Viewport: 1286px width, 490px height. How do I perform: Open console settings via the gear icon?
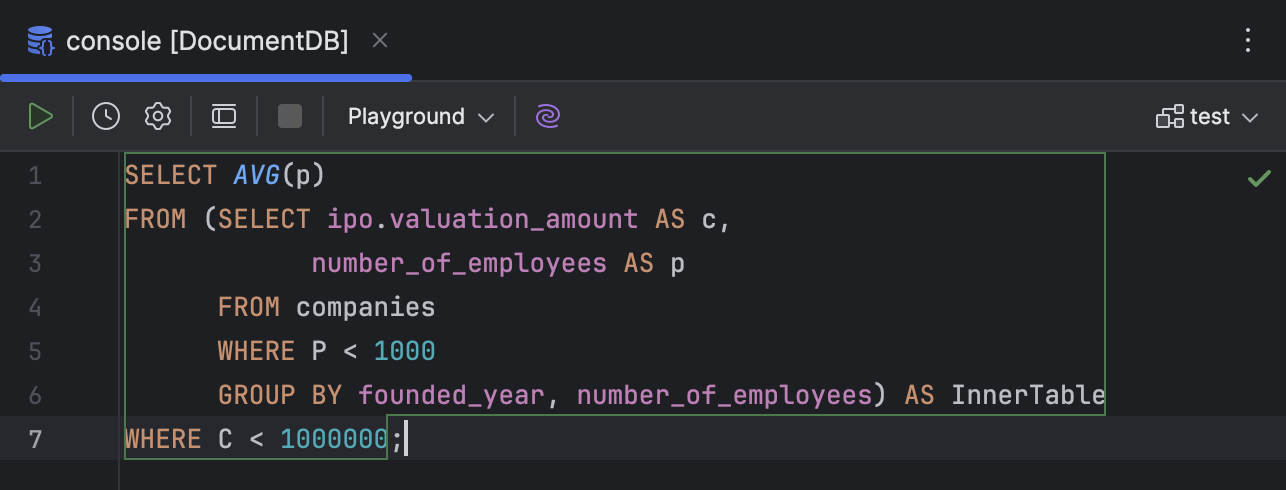click(158, 117)
